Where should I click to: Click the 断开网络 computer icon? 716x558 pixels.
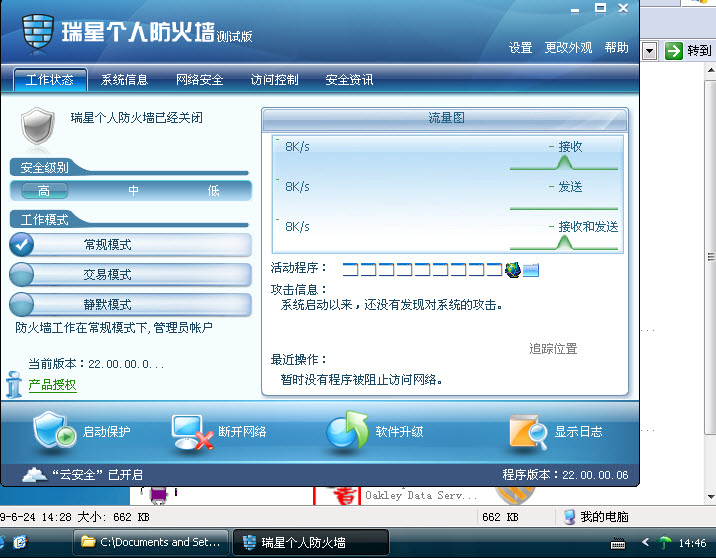[x=192, y=432]
